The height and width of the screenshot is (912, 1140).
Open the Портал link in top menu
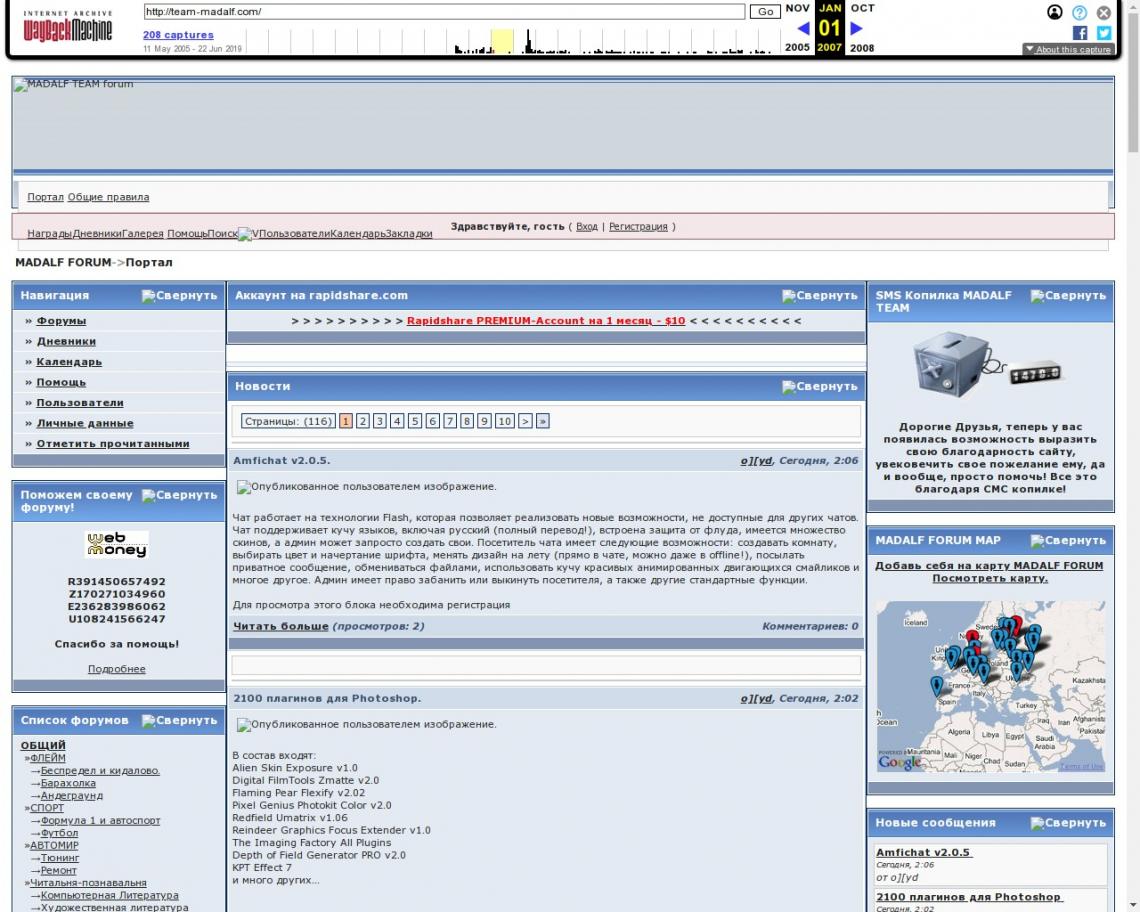click(x=46, y=197)
